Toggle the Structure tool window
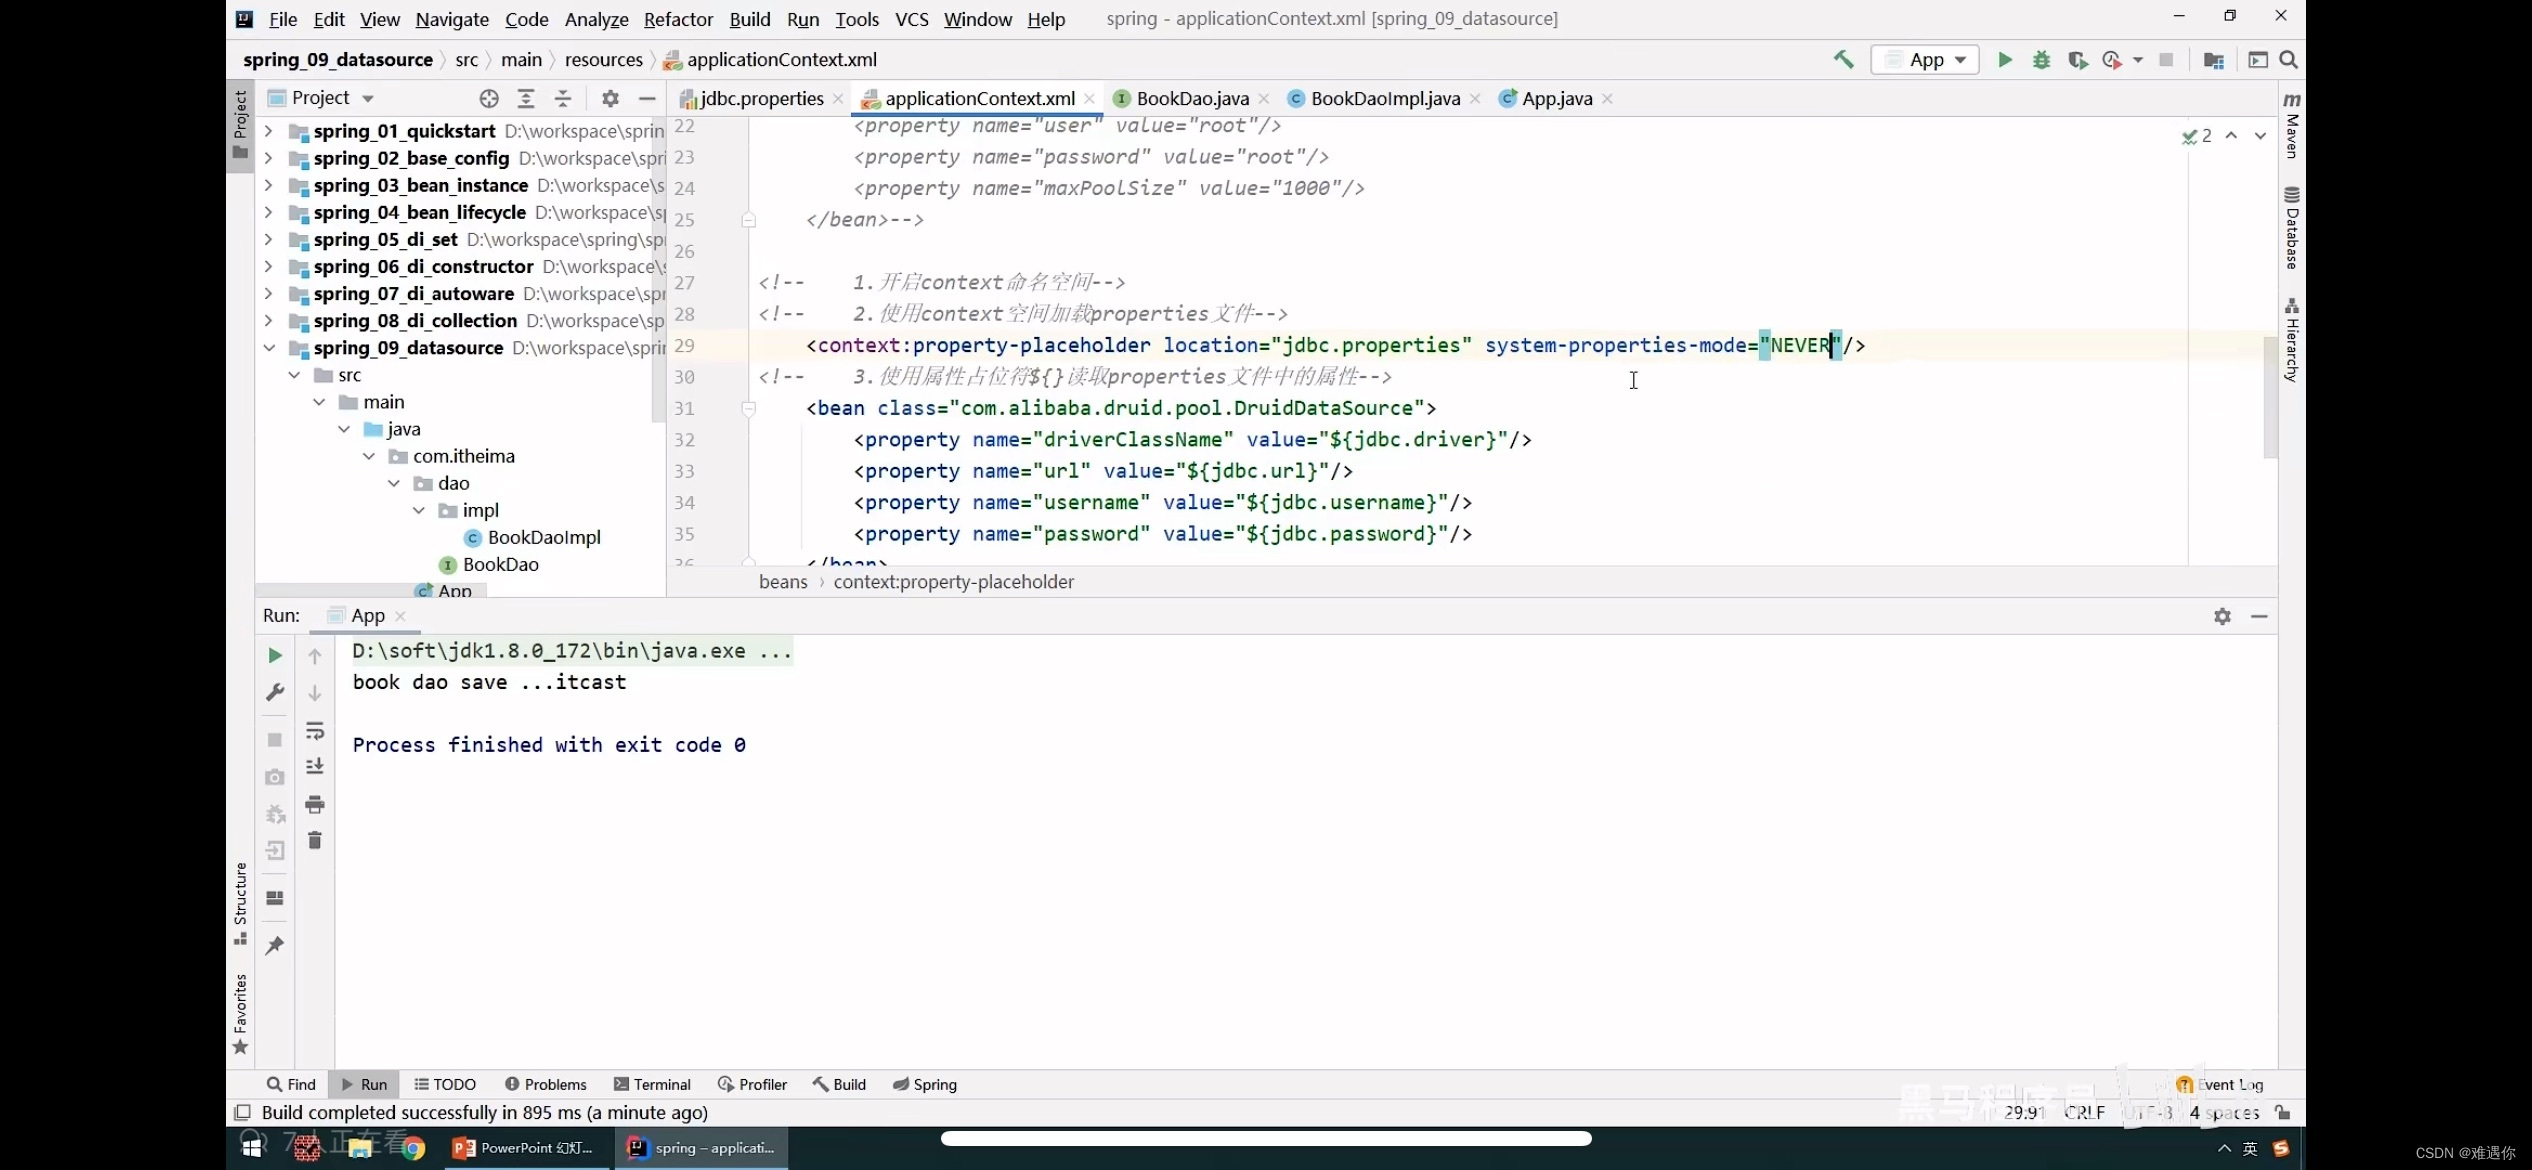 pyautogui.click(x=240, y=903)
